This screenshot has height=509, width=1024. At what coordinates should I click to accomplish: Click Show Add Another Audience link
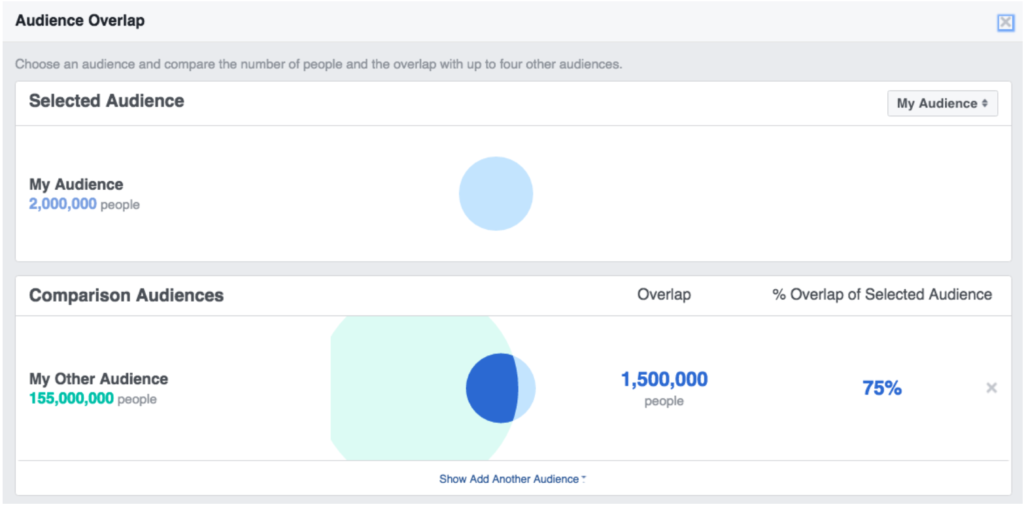point(512,479)
